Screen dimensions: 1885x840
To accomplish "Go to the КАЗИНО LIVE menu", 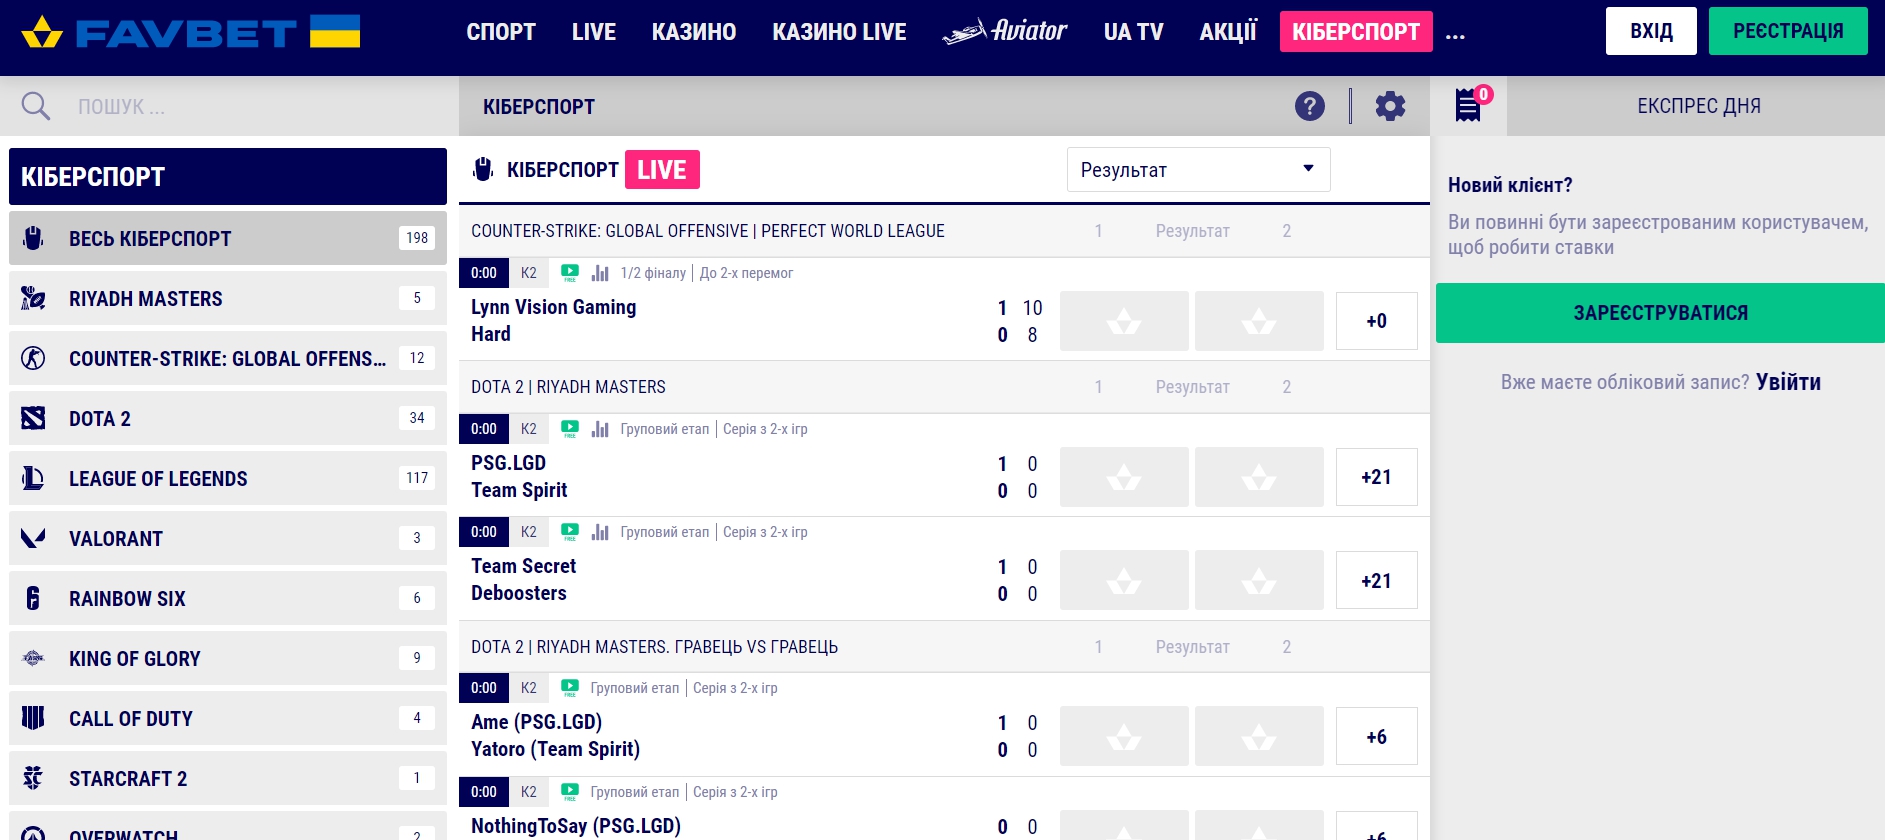I will 839,32.
